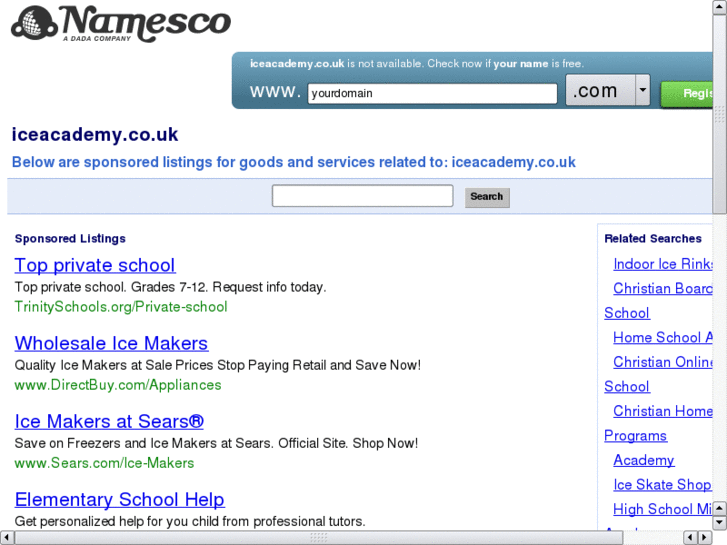Click the horizontal scrollbar left arrow

pos(6,538)
